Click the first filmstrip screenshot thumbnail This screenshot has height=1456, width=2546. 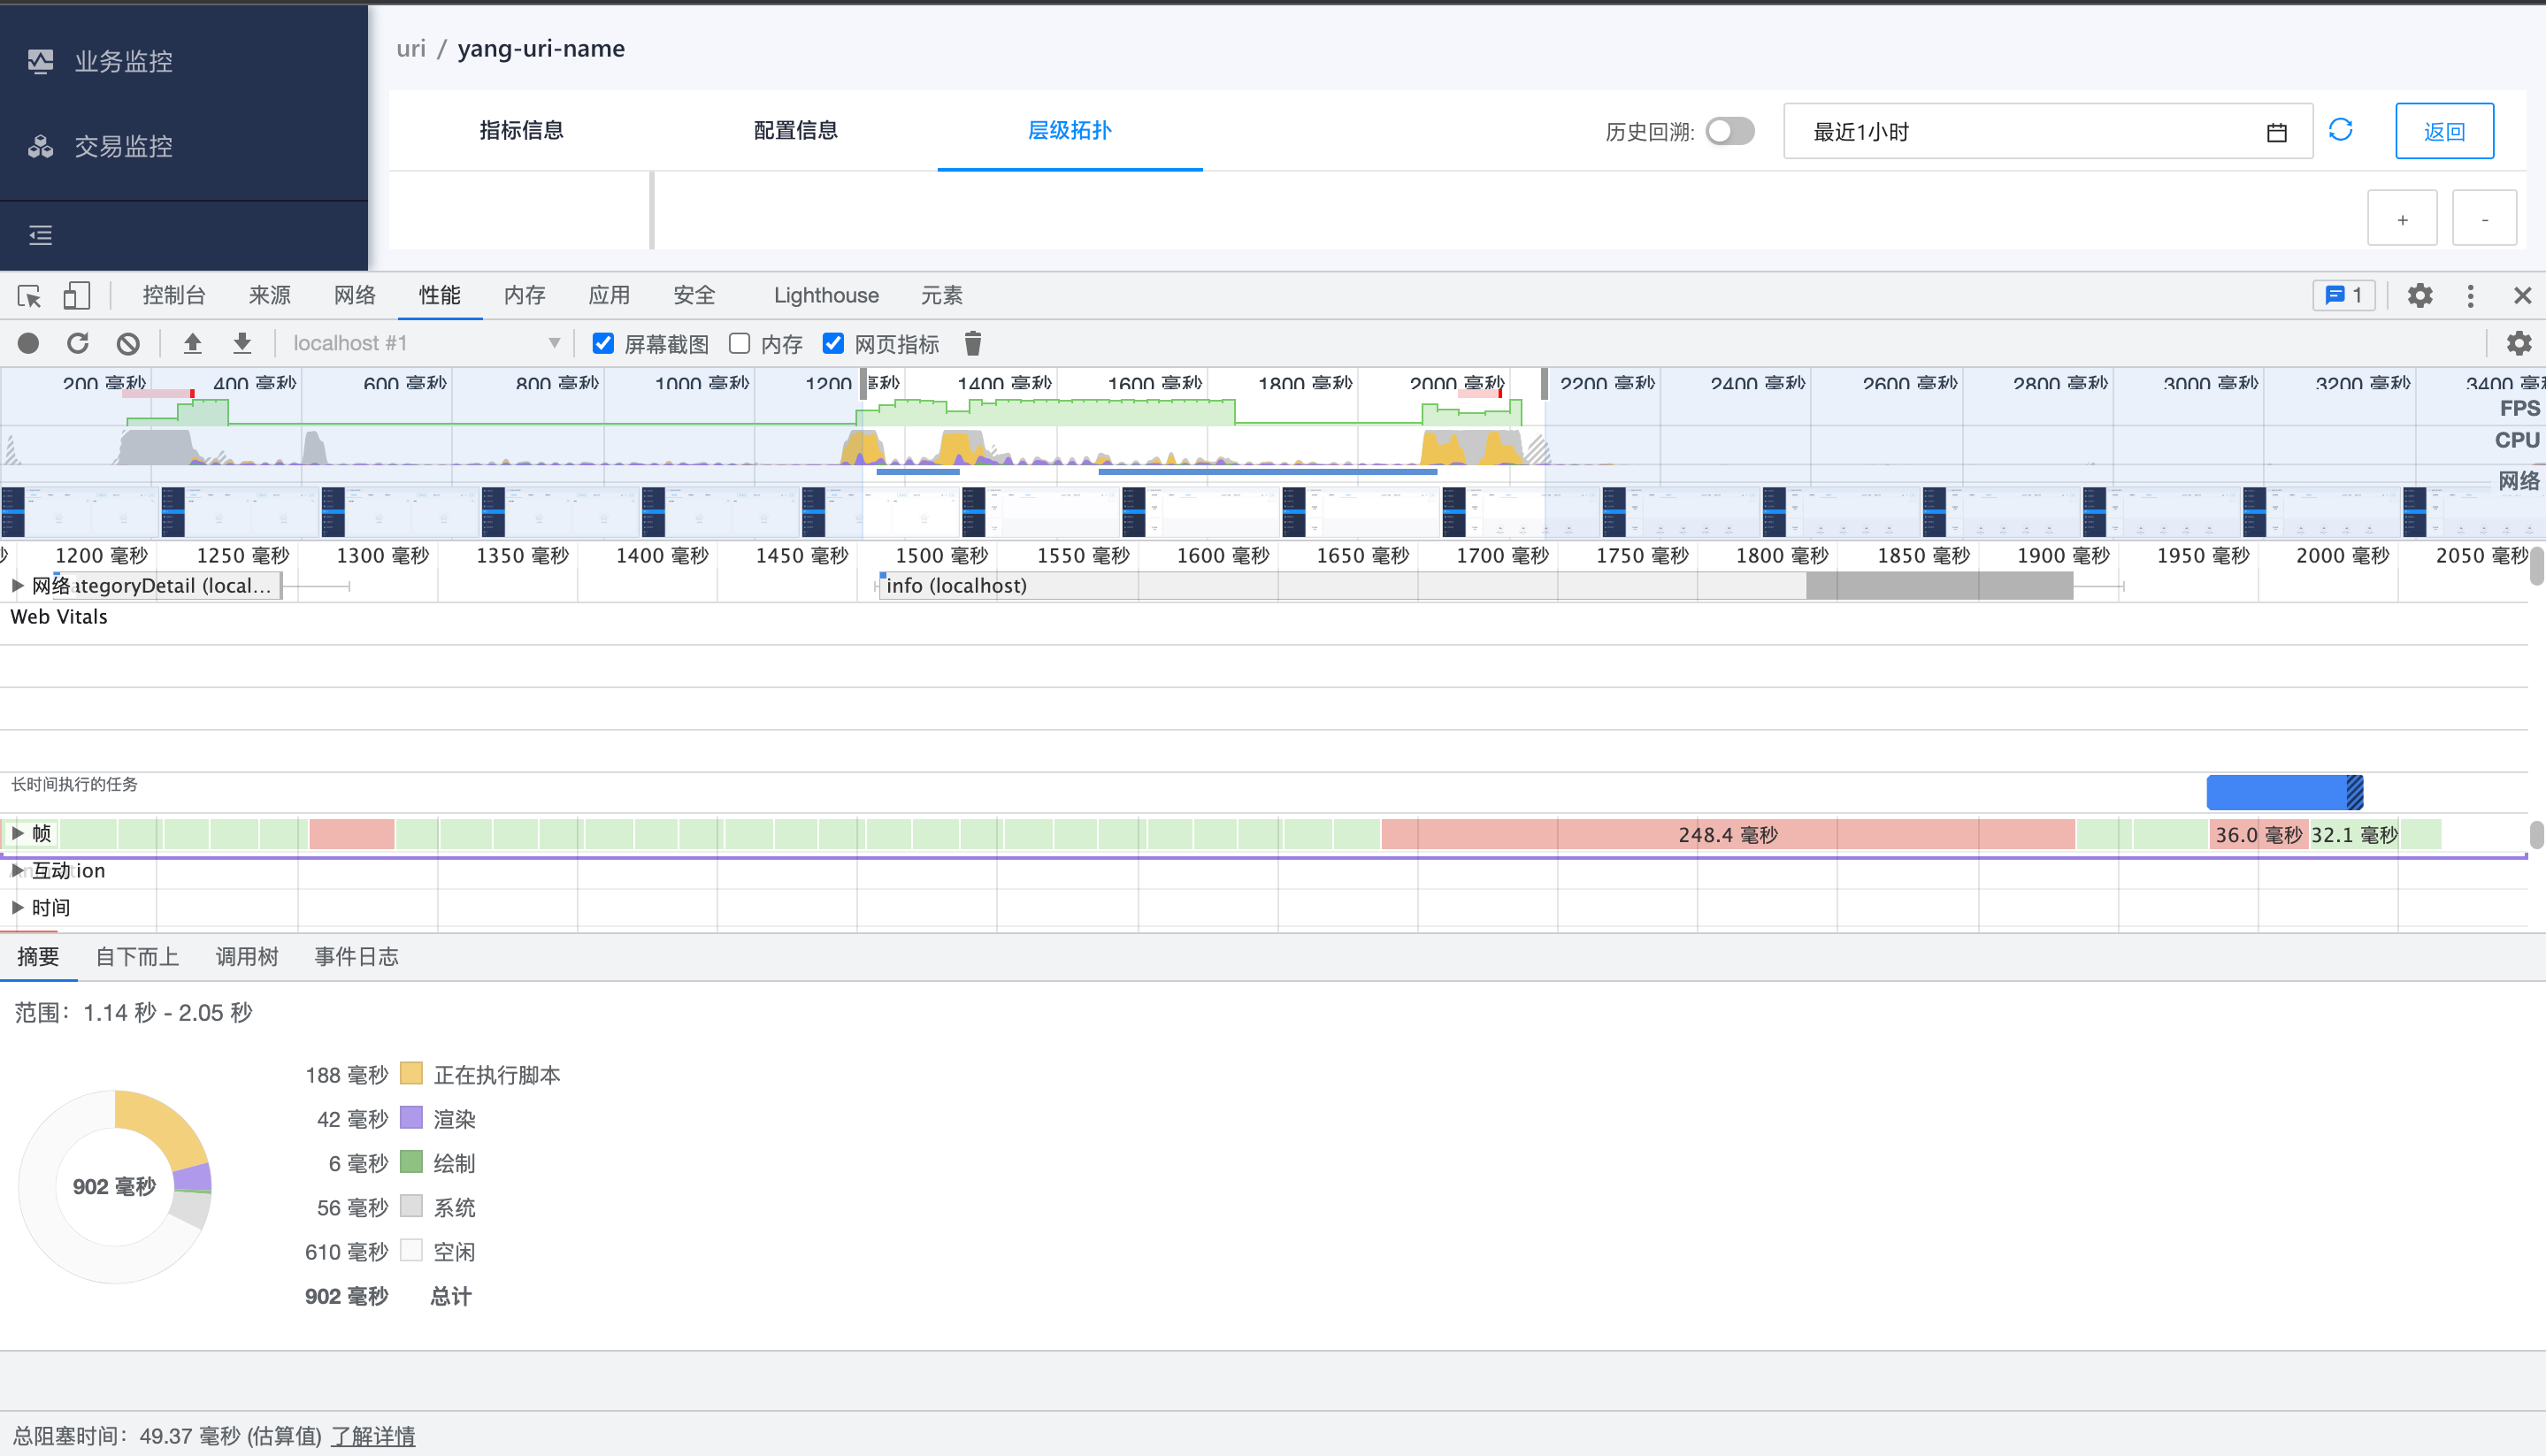click(x=80, y=512)
